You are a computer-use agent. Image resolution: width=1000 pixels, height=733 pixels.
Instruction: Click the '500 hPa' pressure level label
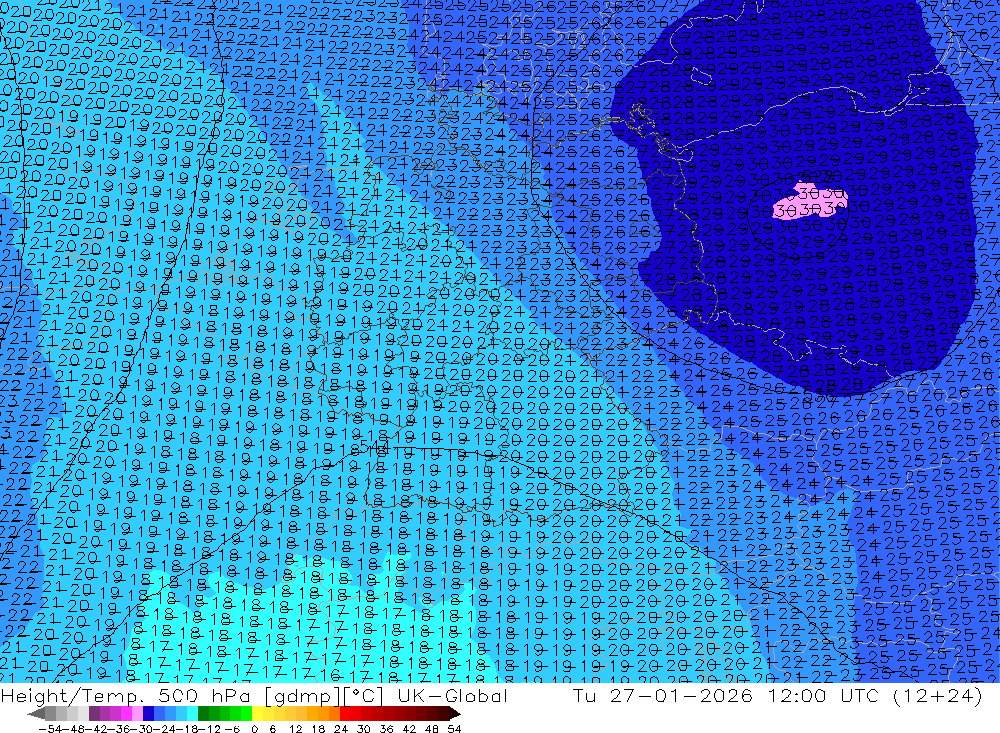[x=204, y=695]
